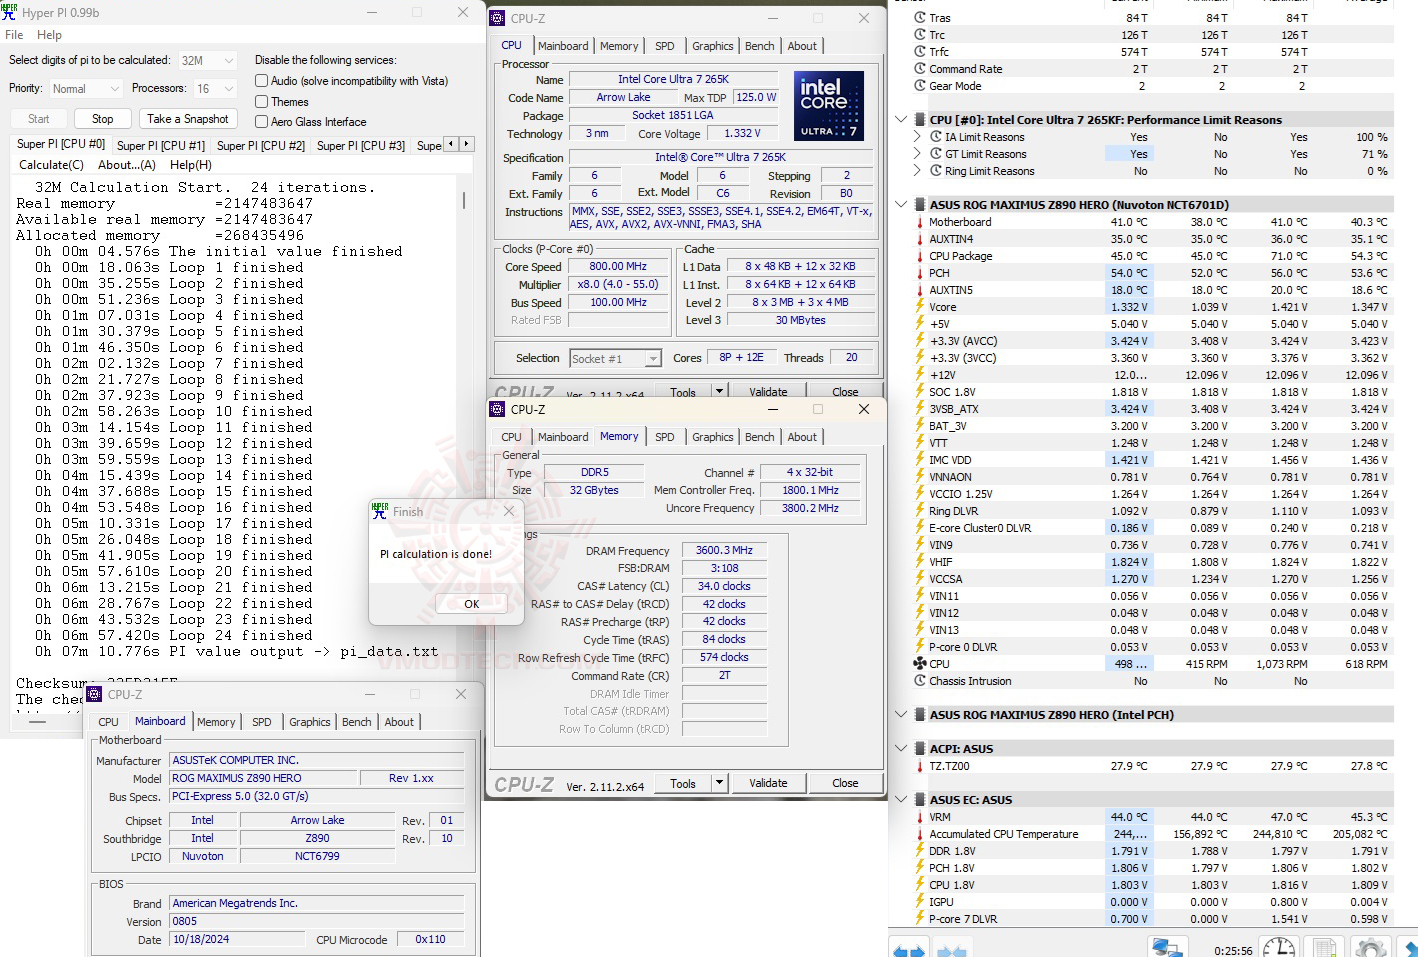Image resolution: width=1418 pixels, height=957 pixels.
Task: Collapse the ASUS EC: ASUS sensor group
Action: pyautogui.click(x=901, y=800)
